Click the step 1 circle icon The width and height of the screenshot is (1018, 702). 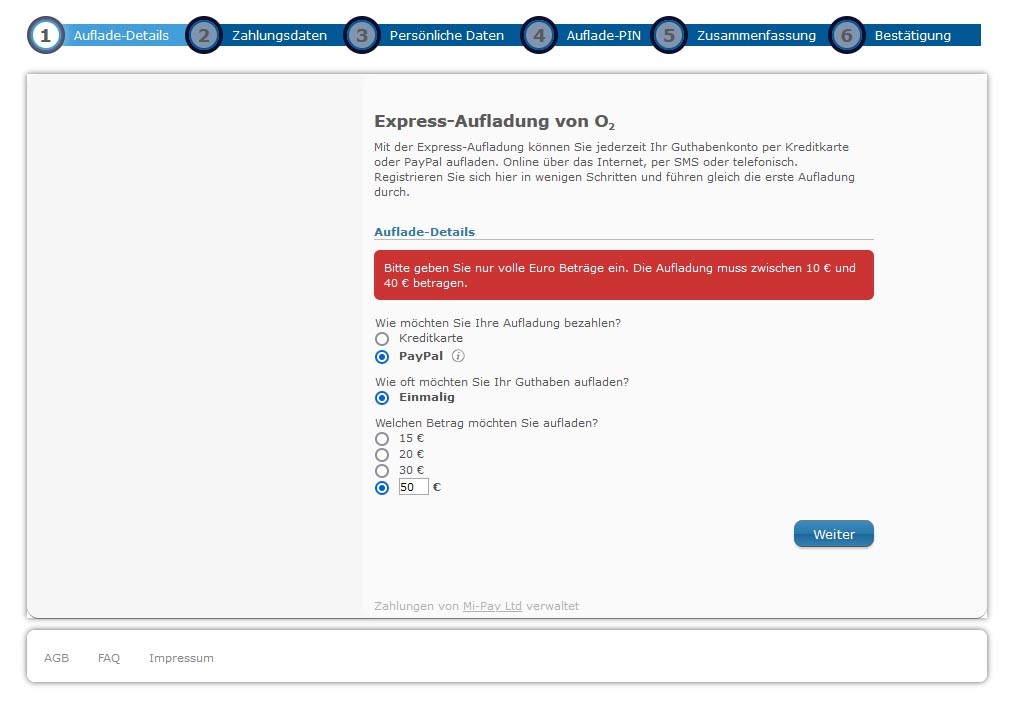45,35
